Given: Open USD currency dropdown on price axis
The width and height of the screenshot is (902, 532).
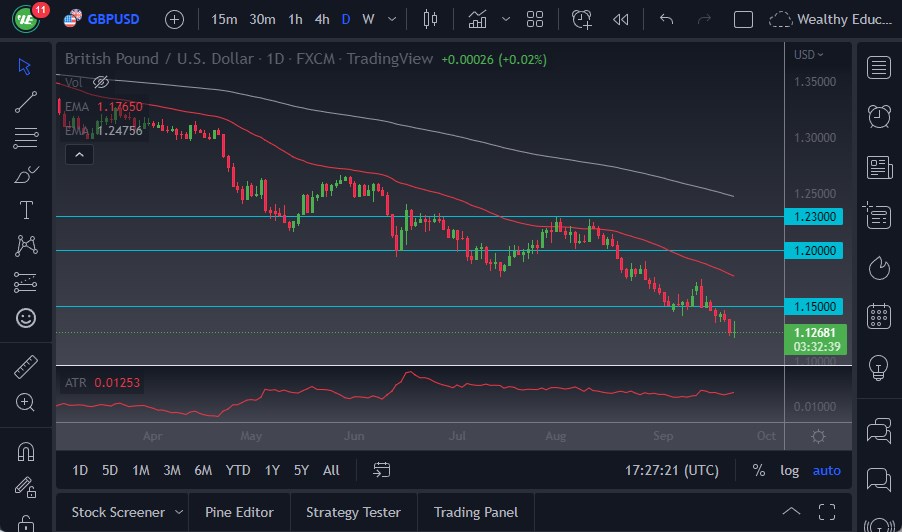Looking at the screenshot, I should 808,55.
